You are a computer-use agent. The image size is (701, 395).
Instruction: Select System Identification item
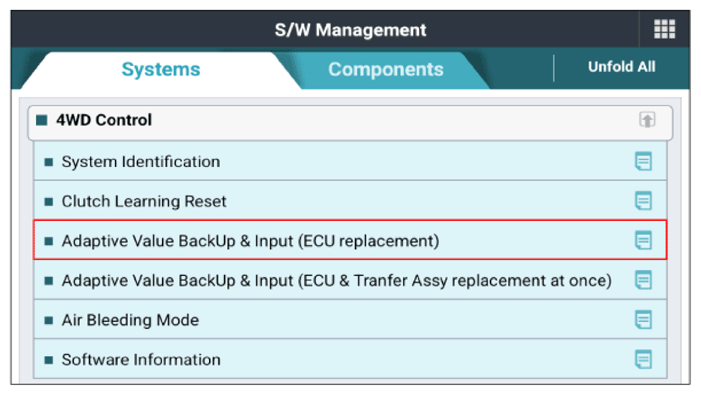click(x=350, y=161)
